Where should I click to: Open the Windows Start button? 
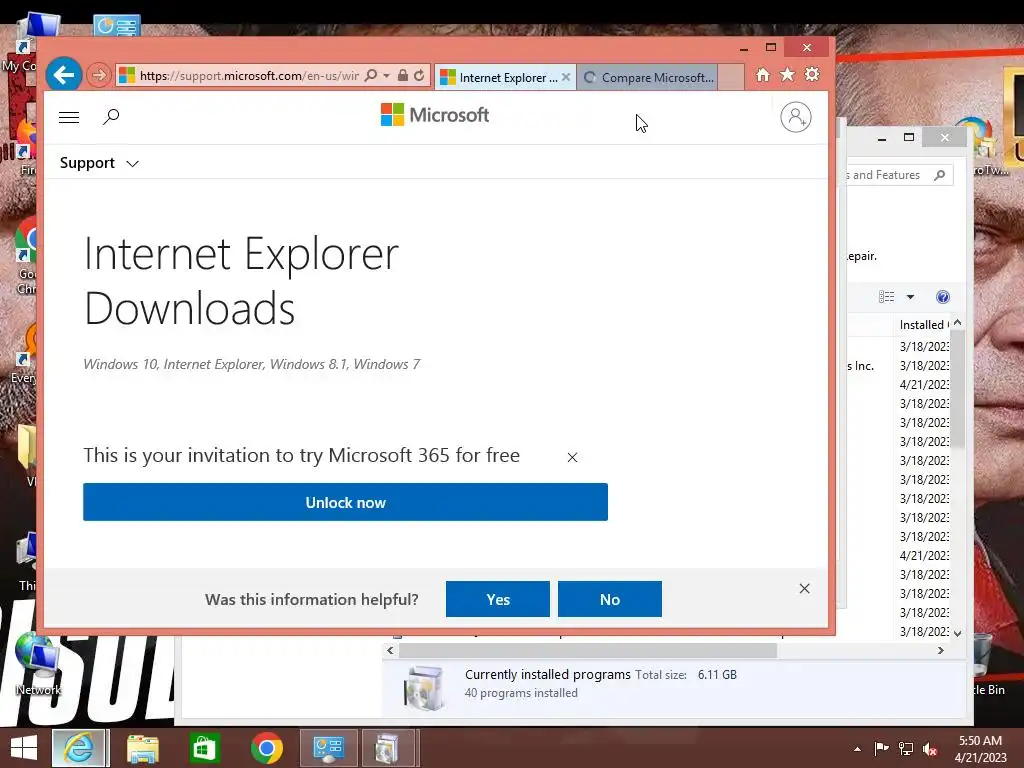[x=24, y=748]
